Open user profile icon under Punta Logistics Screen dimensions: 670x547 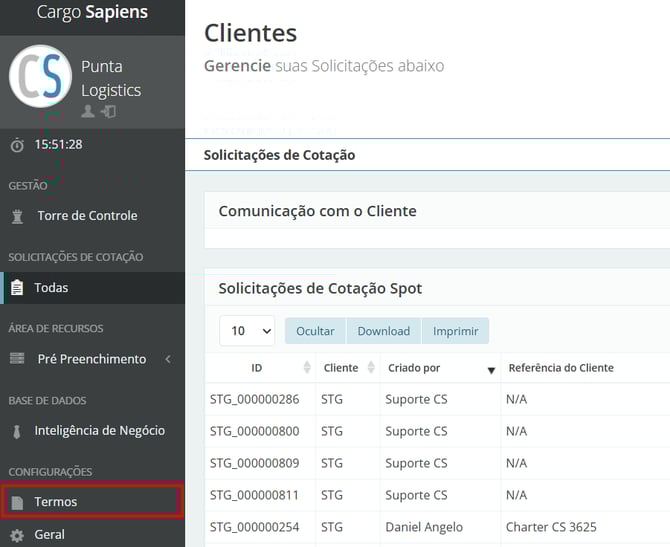(88, 112)
